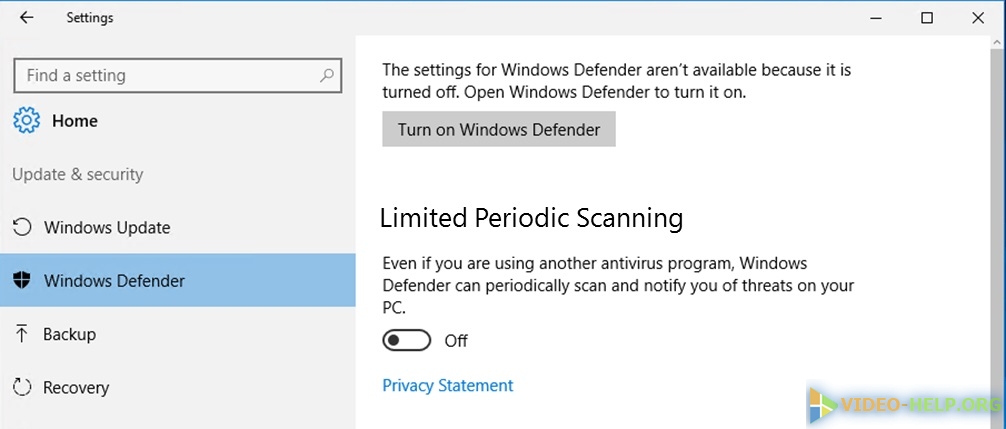Select the Windows Defender sidebar label
This screenshot has width=1006, height=429.
(x=114, y=281)
